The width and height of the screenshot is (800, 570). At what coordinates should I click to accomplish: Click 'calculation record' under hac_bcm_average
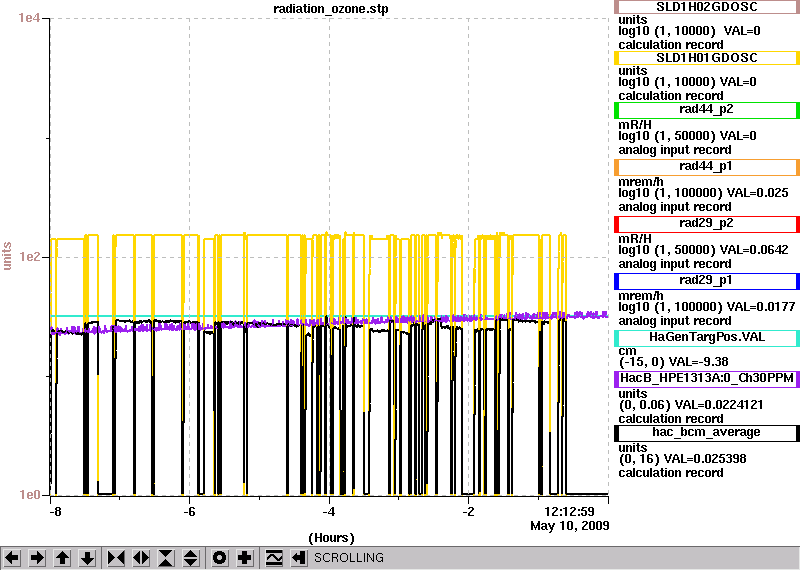[671, 473]
